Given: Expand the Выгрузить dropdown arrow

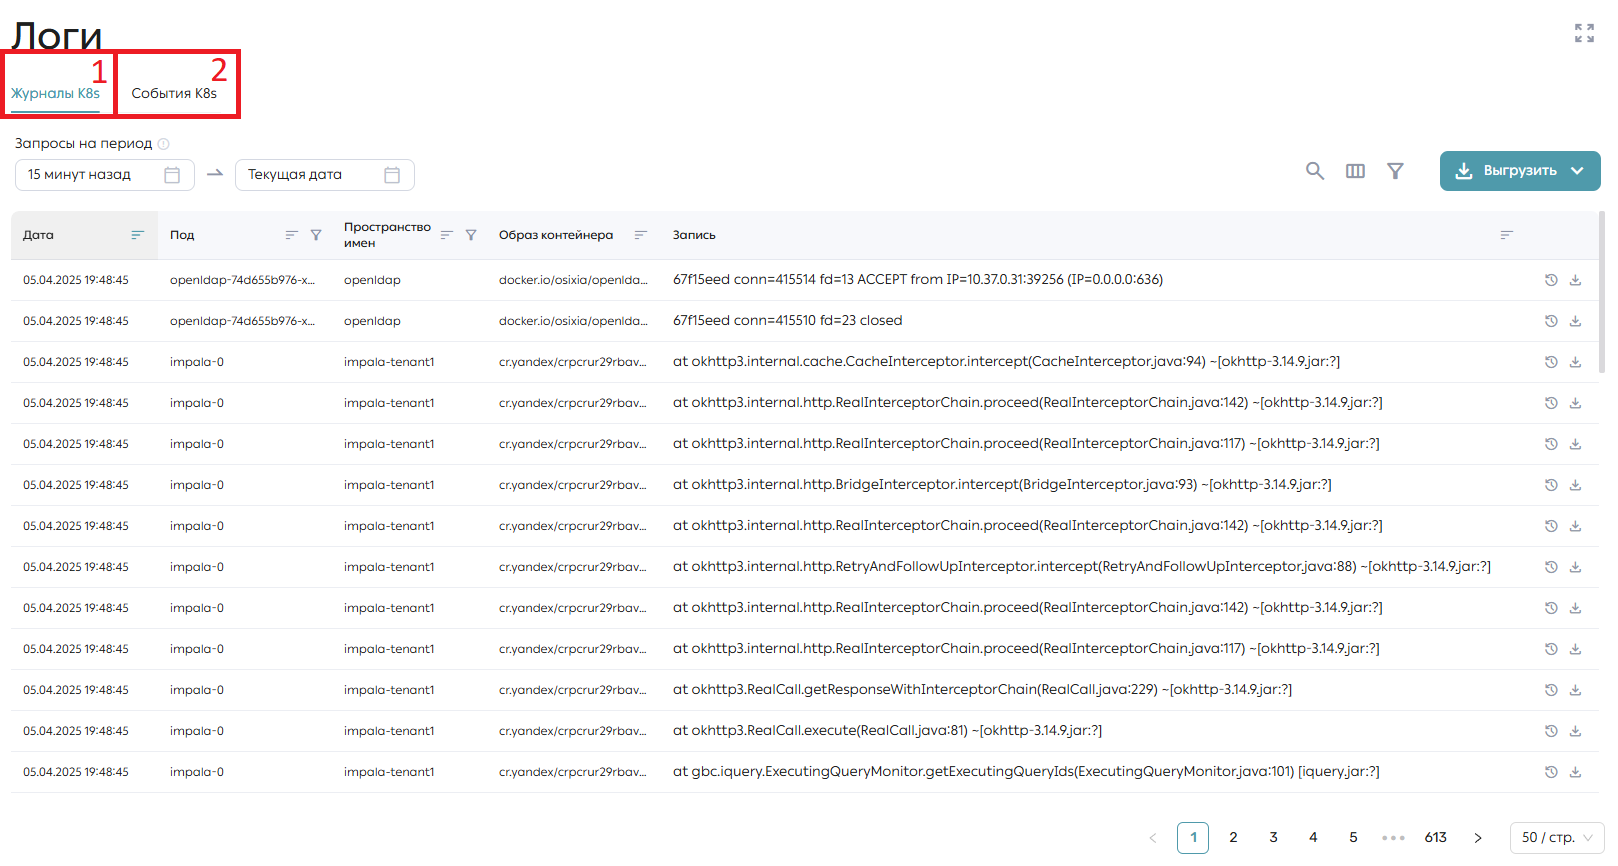Looking at the screenshot, I should pyautogui.click(x=1577, y=171).
